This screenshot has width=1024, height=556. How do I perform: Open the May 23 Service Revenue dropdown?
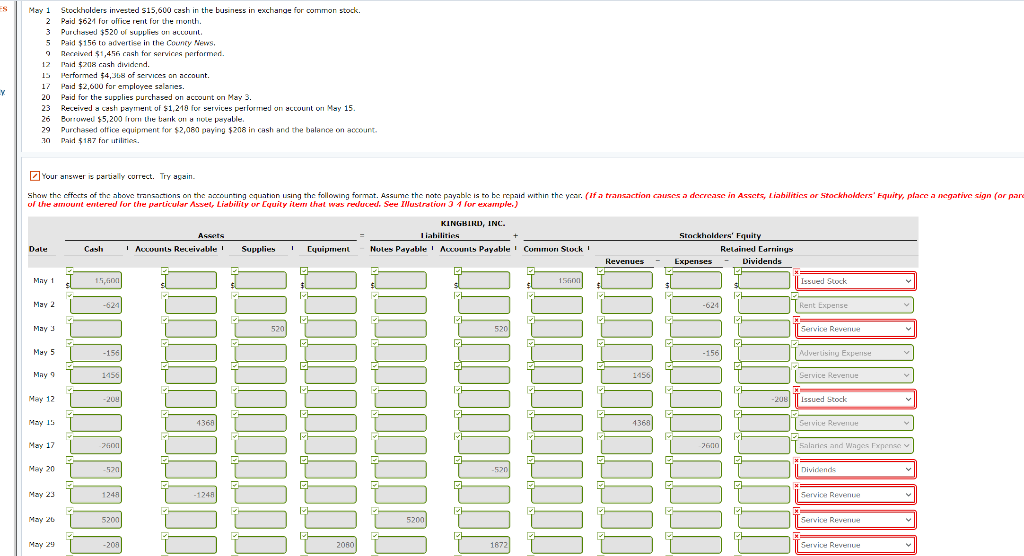(855, 495)
